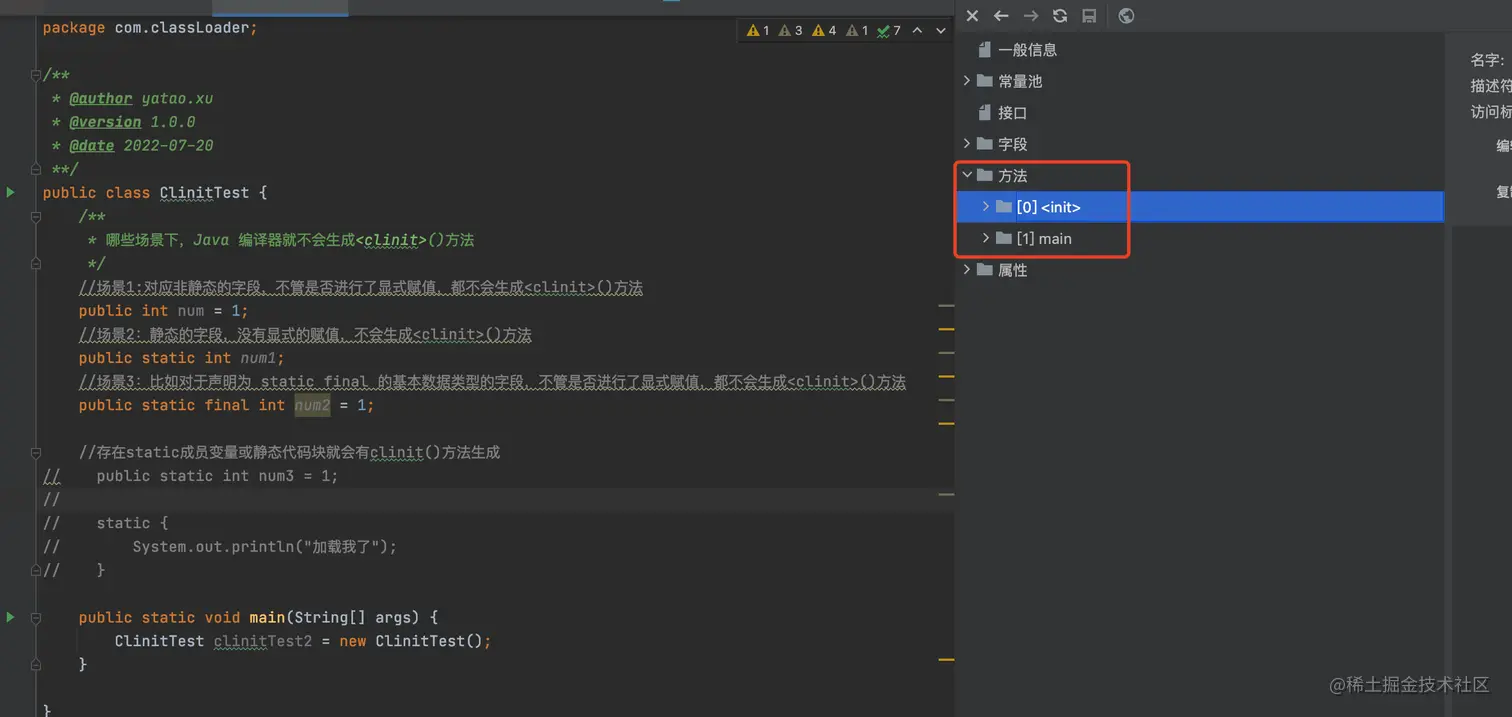The width and height of the screenshot is (1512, 717).
Task: Expand the 字段 node
Action: pyautogui.click(x=966, y=144)
